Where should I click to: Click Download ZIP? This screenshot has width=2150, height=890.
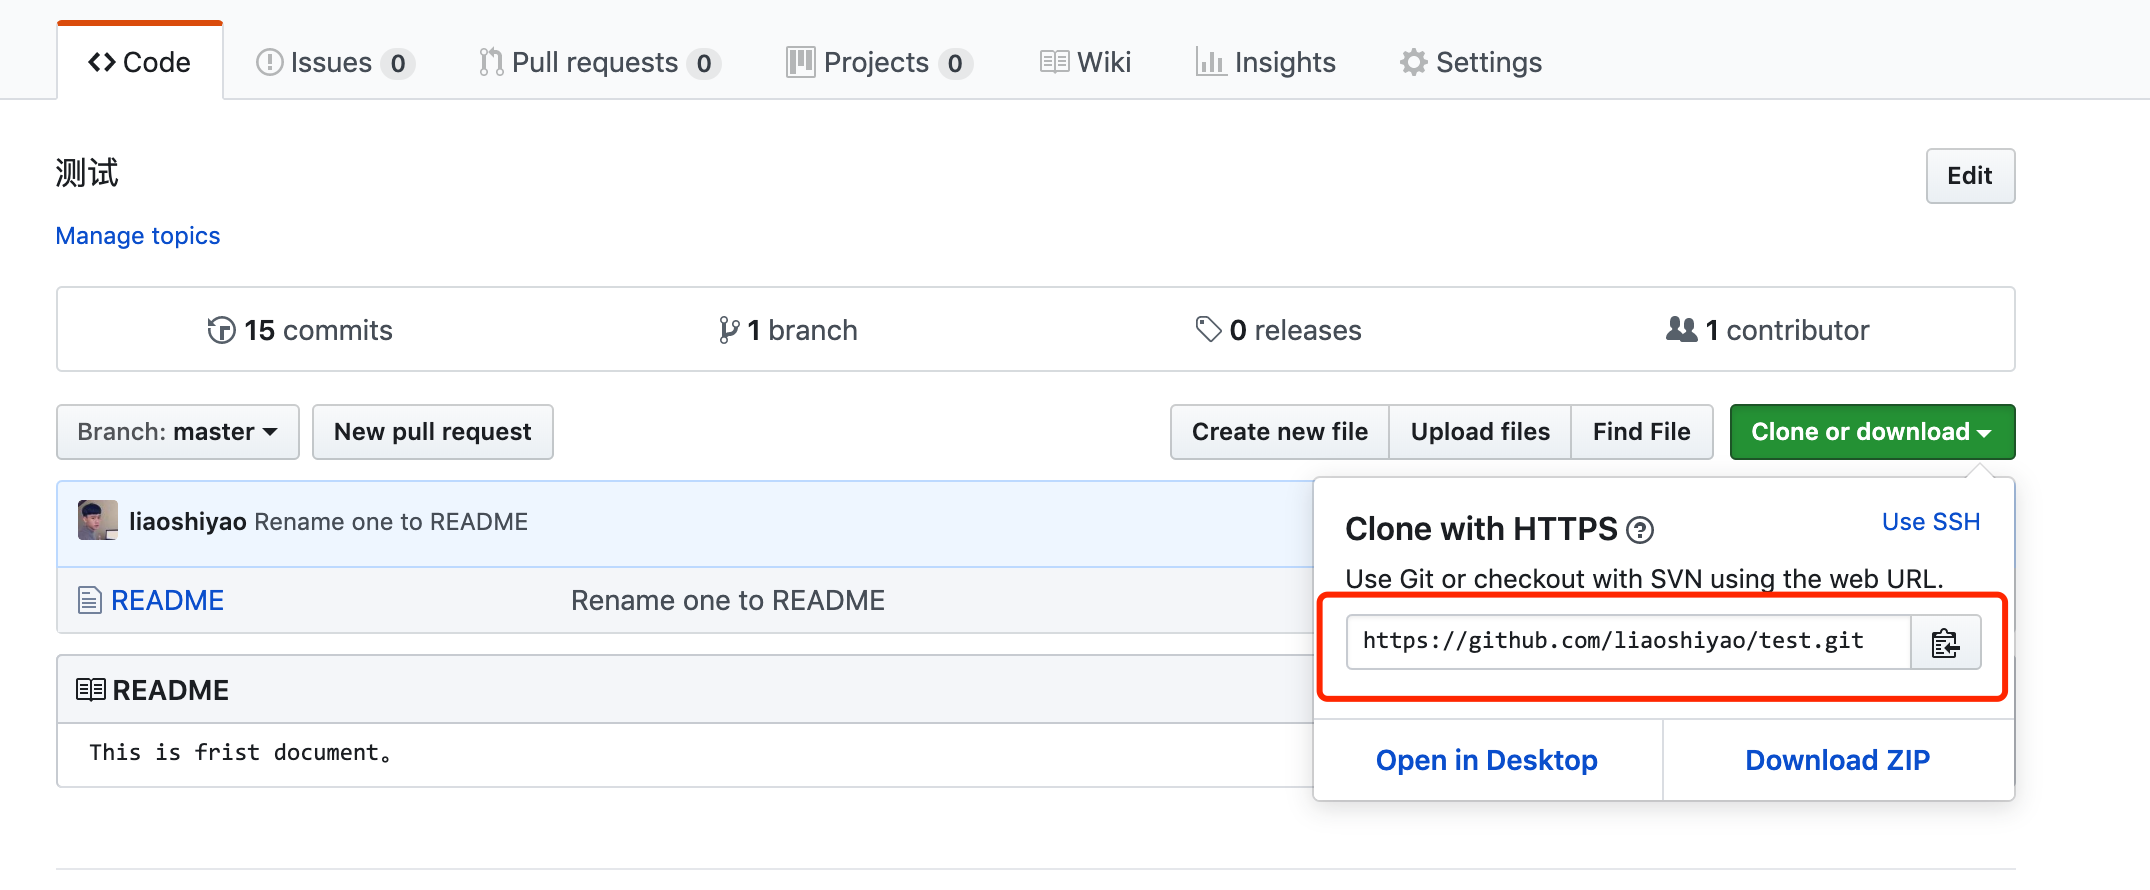click(x=1838, y=761)
